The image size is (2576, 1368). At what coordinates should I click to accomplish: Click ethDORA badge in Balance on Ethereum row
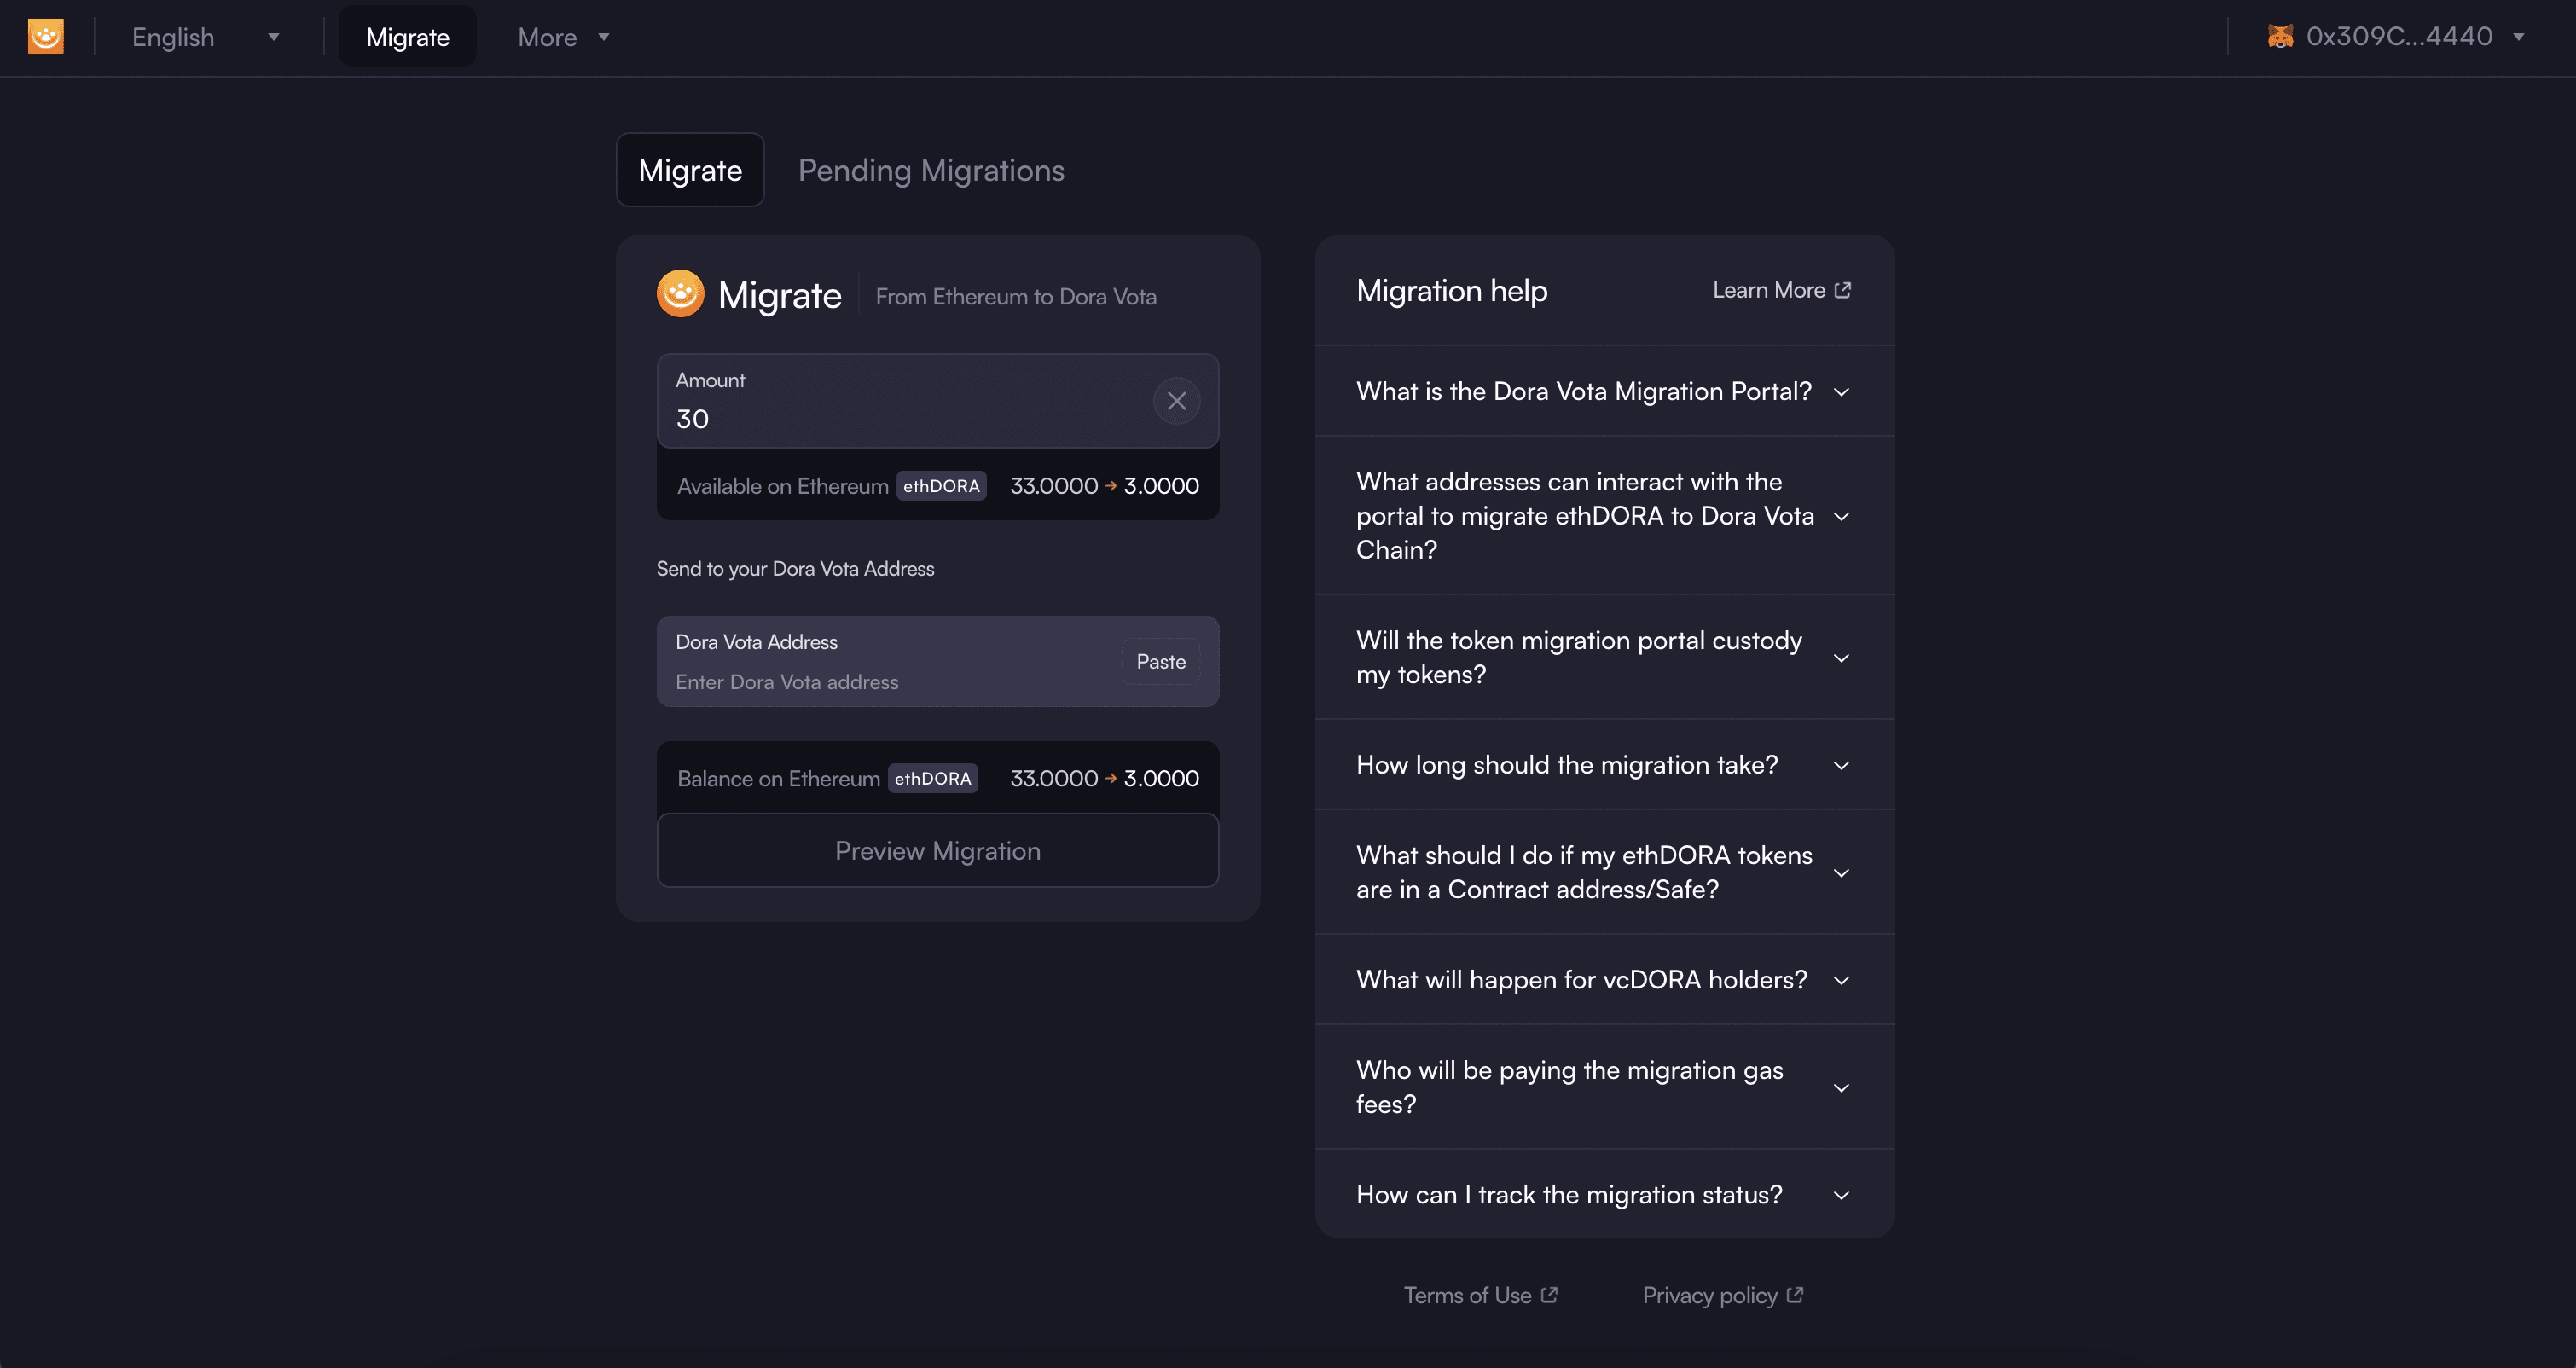[932, 778]
